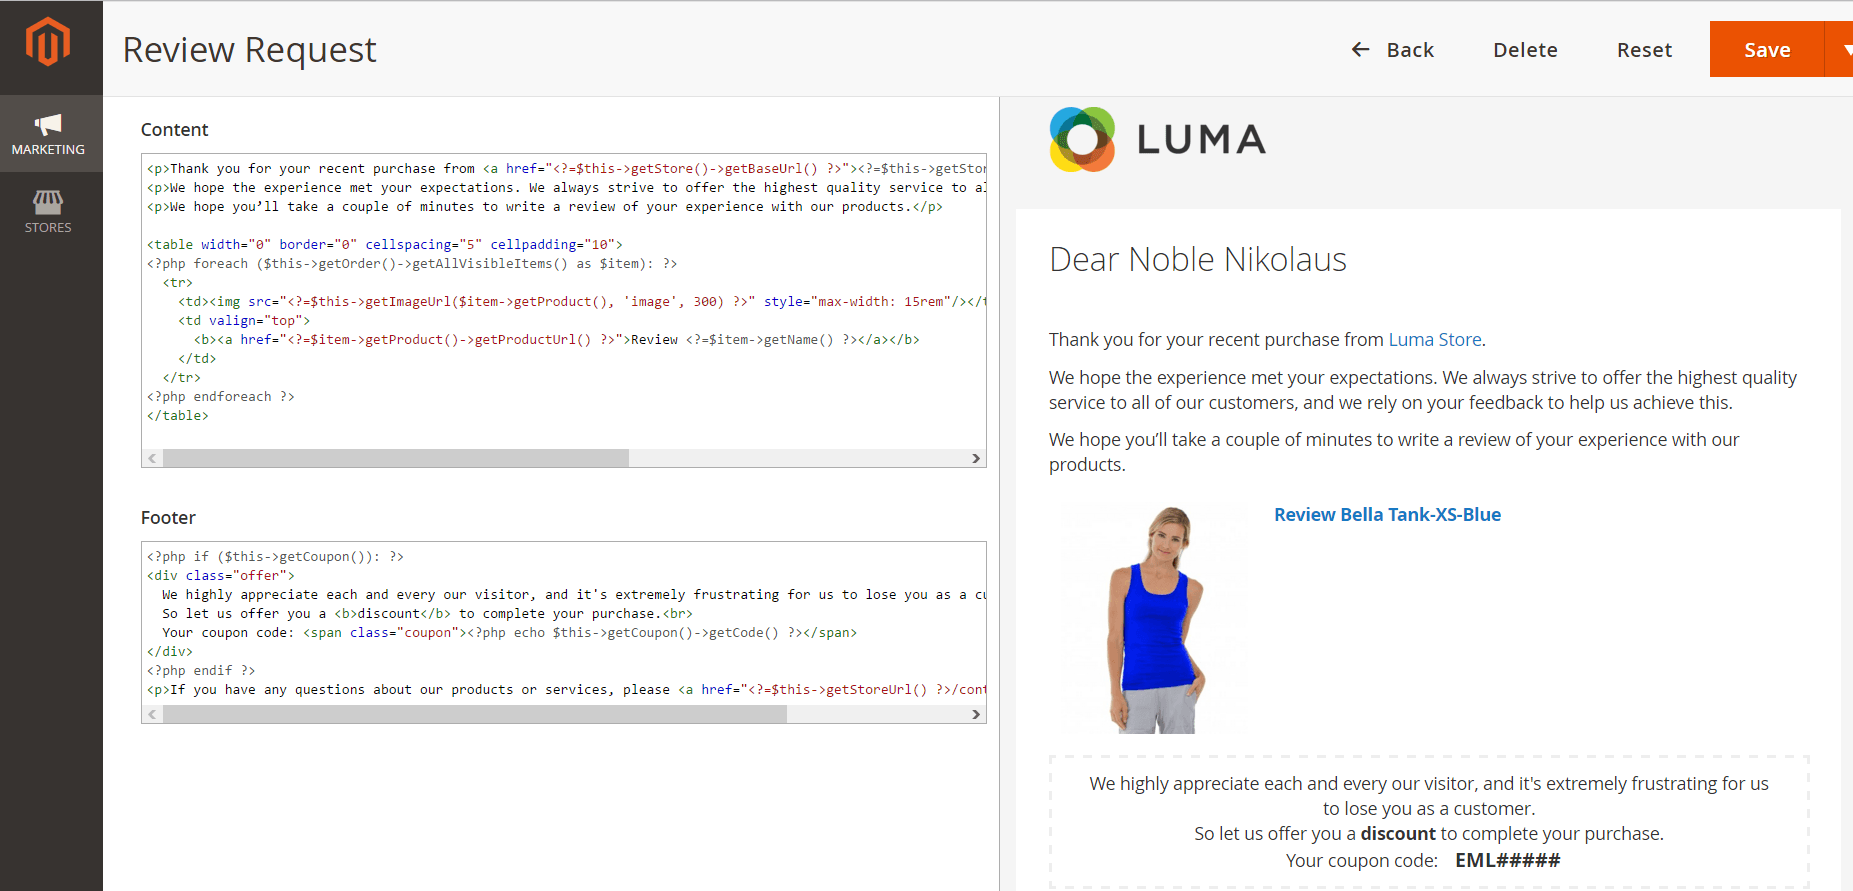Click the Content section label
Image resolution: width=1853 pixels, height=891 pixels.
click(x=175, y=130)
